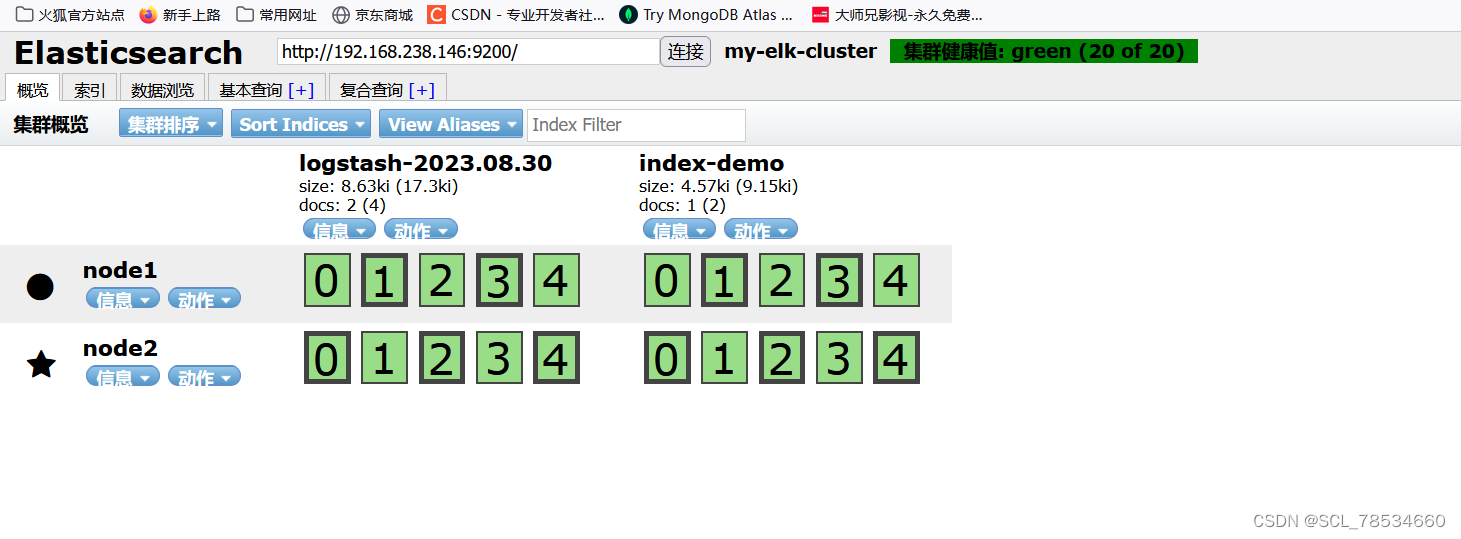Screen dimensions: 1461x539
Task: Select index-demo shard 3 on node1
Action: point(839,280)
